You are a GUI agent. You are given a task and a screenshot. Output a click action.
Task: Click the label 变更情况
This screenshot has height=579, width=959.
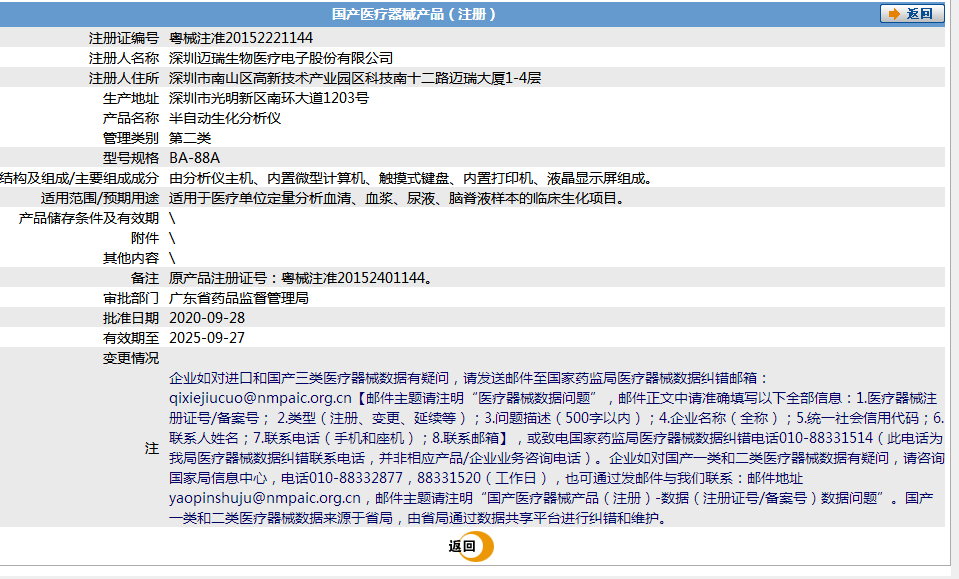131,358
